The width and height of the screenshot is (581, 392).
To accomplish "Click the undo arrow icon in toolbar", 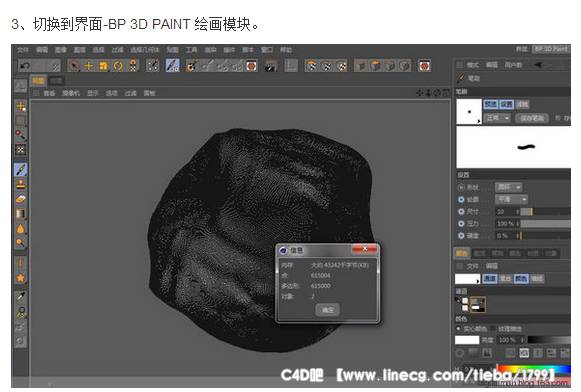I will (x=25, y=66).
